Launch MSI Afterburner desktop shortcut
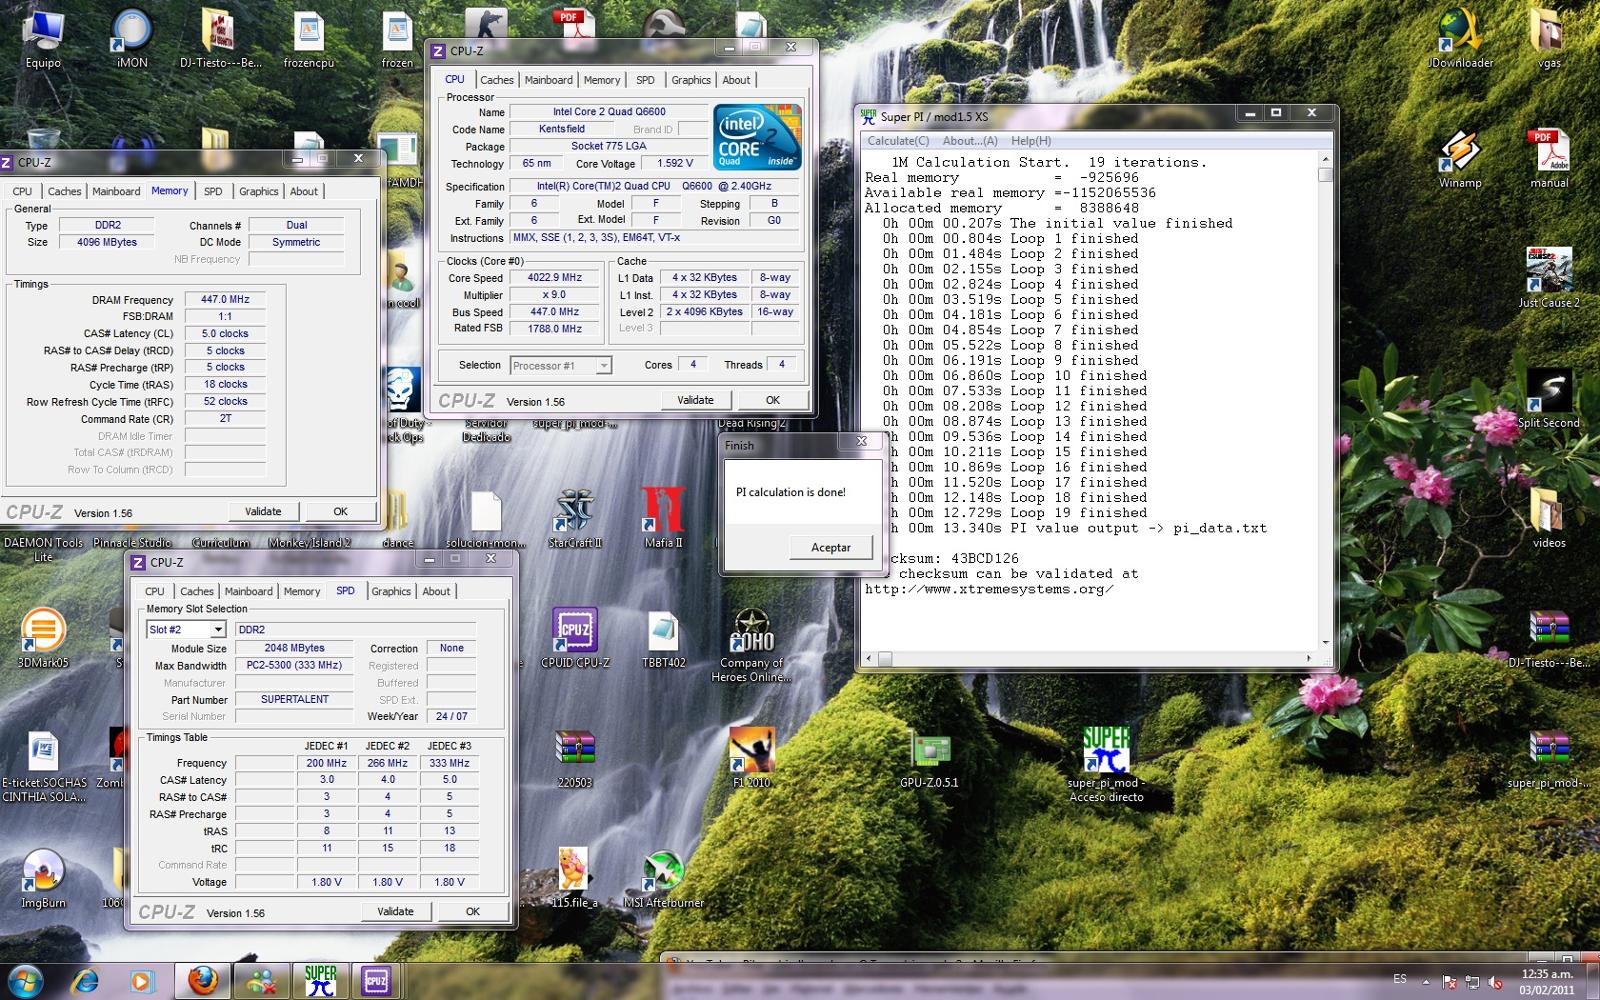 click(663, 878)
